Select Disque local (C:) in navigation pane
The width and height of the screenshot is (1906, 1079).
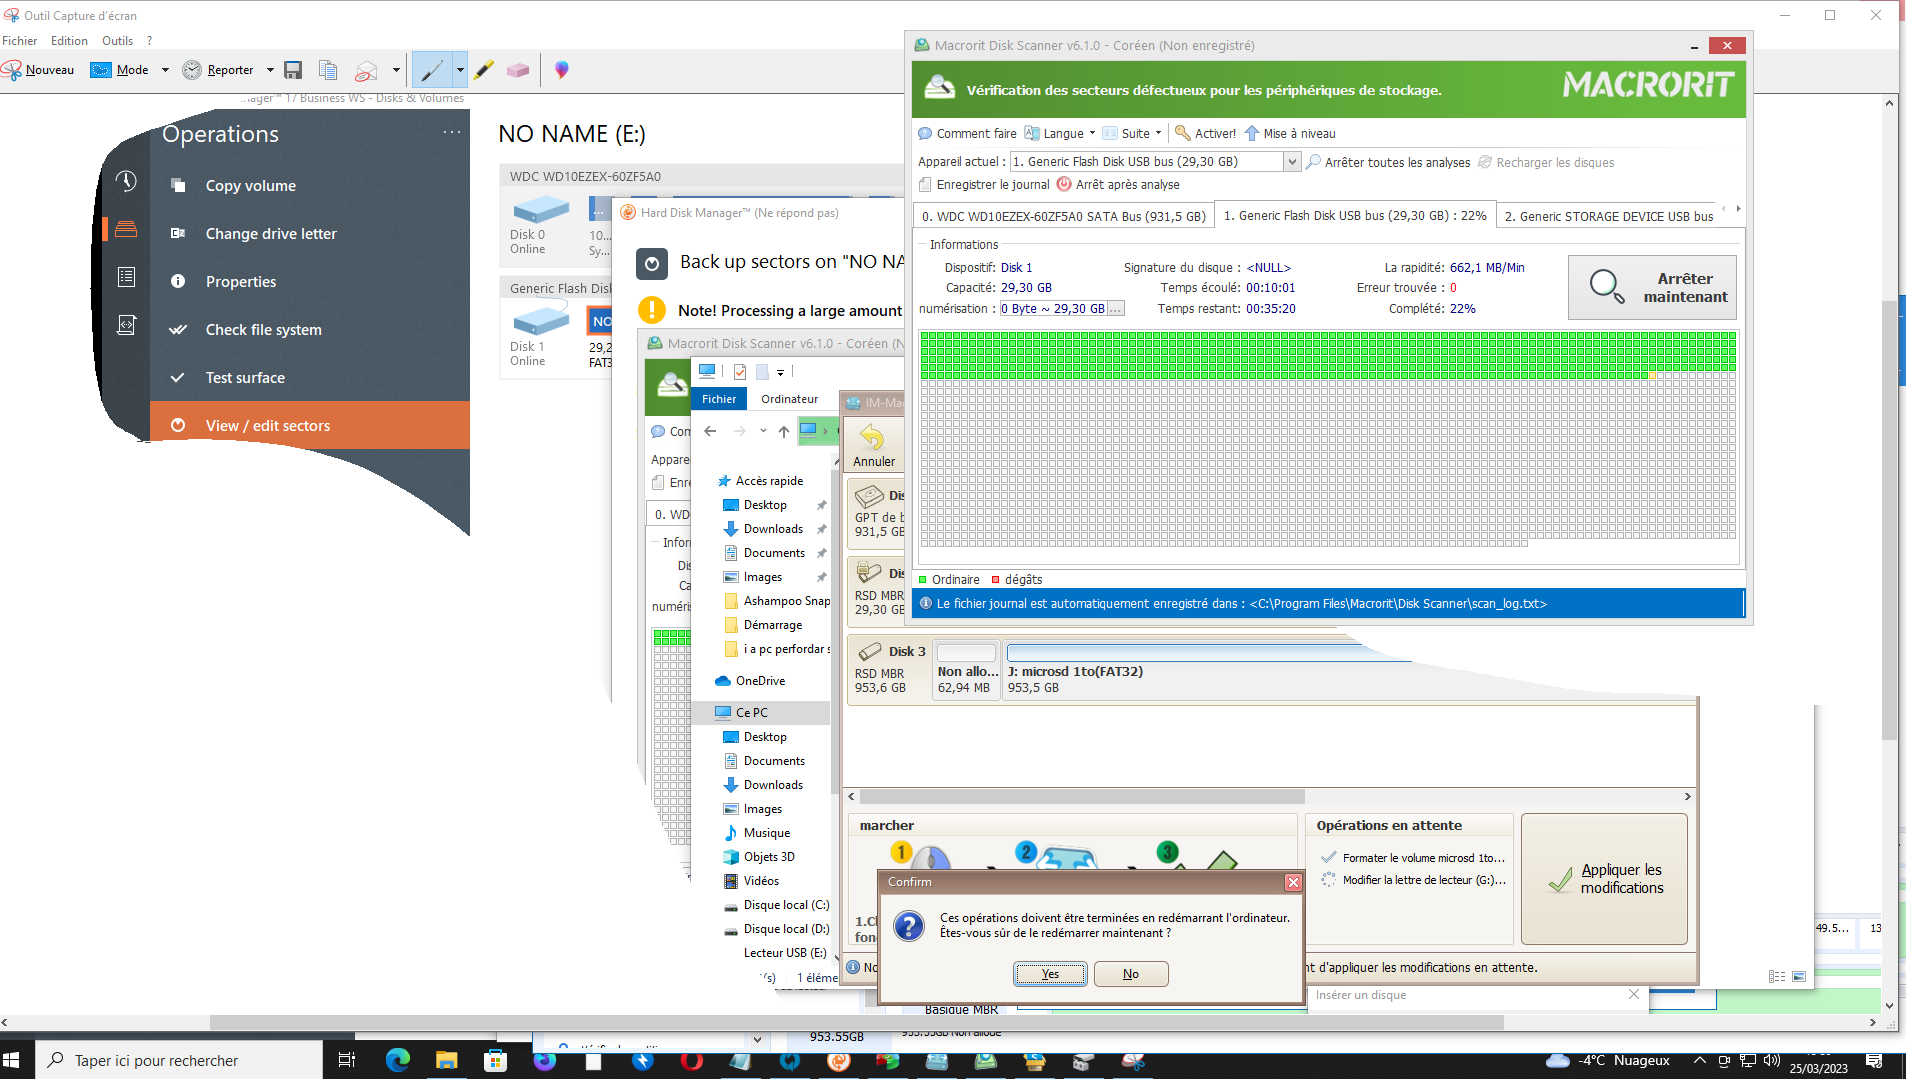tap(786, 905)
